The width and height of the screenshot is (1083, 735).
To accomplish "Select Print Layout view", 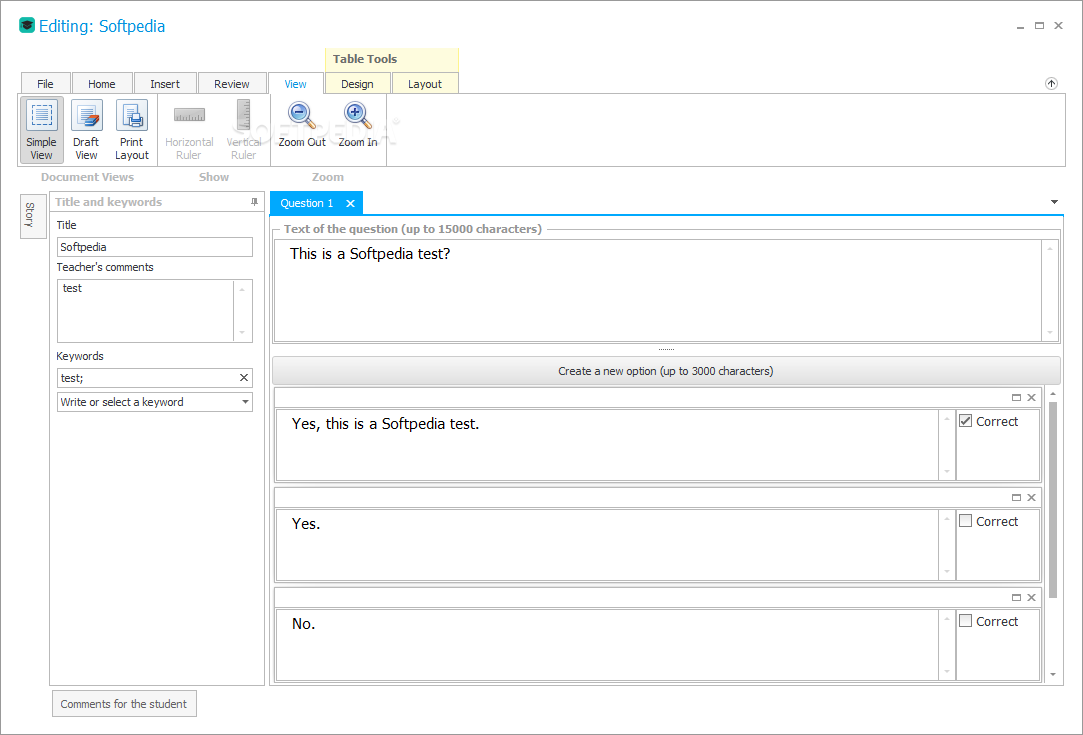I will tap(132, 130).
